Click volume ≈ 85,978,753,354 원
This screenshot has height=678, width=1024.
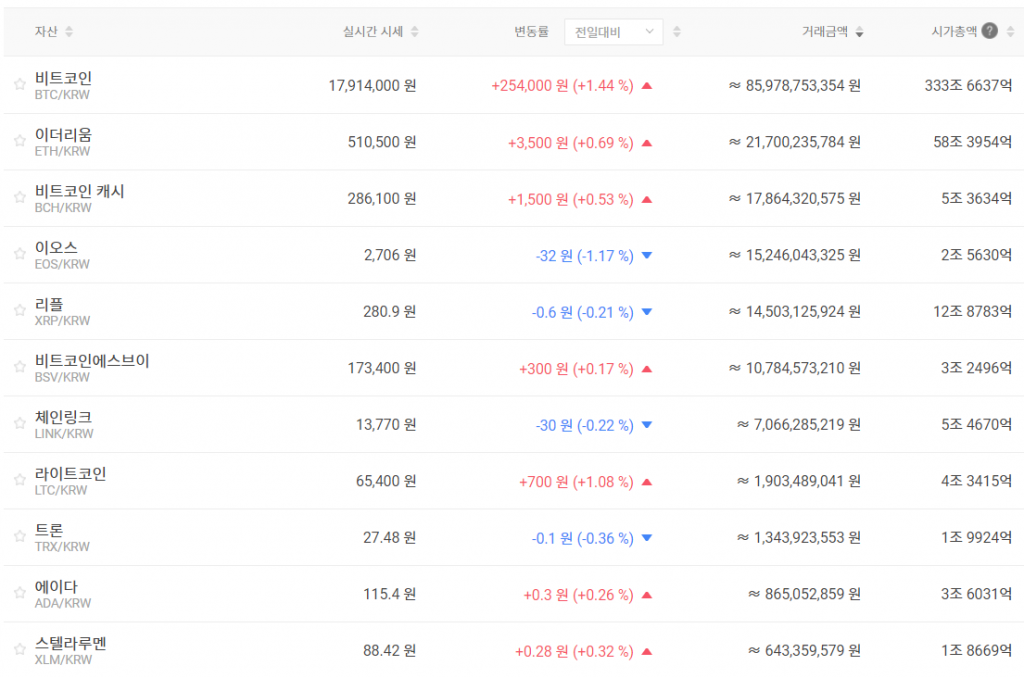point(795,86)
